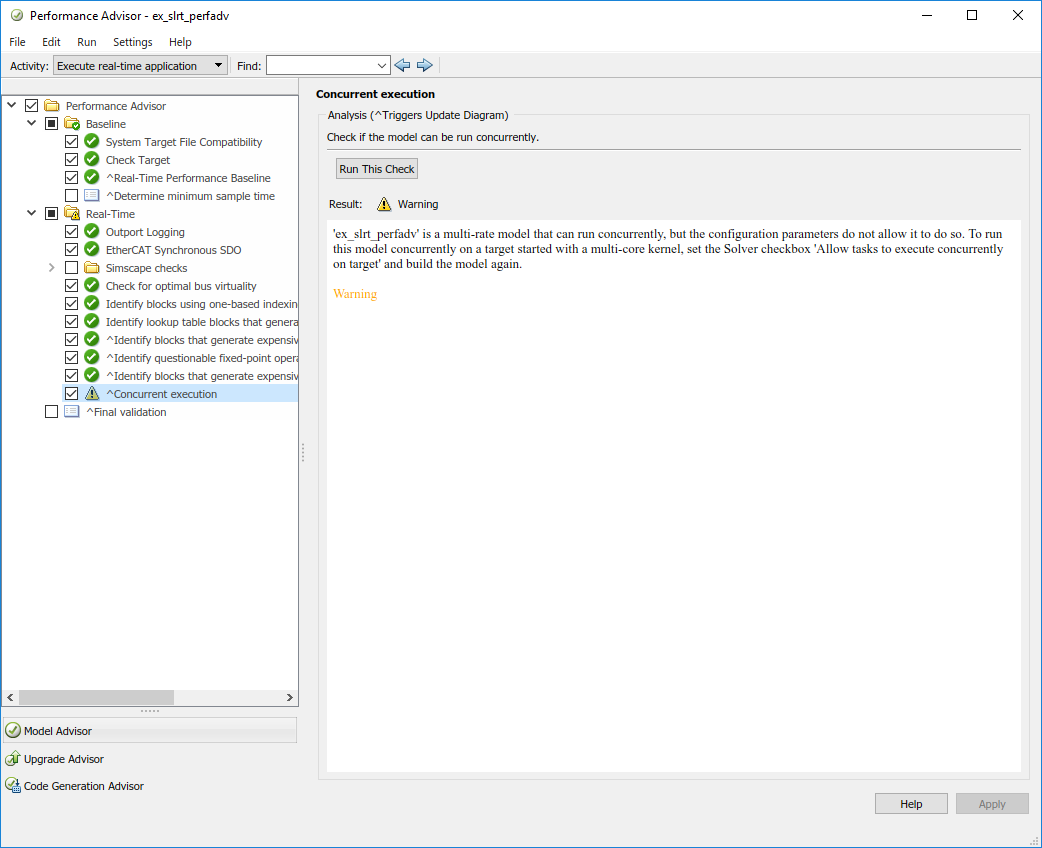
Task: Click pass icon for one-based indexing check
Action: (92, 303)
